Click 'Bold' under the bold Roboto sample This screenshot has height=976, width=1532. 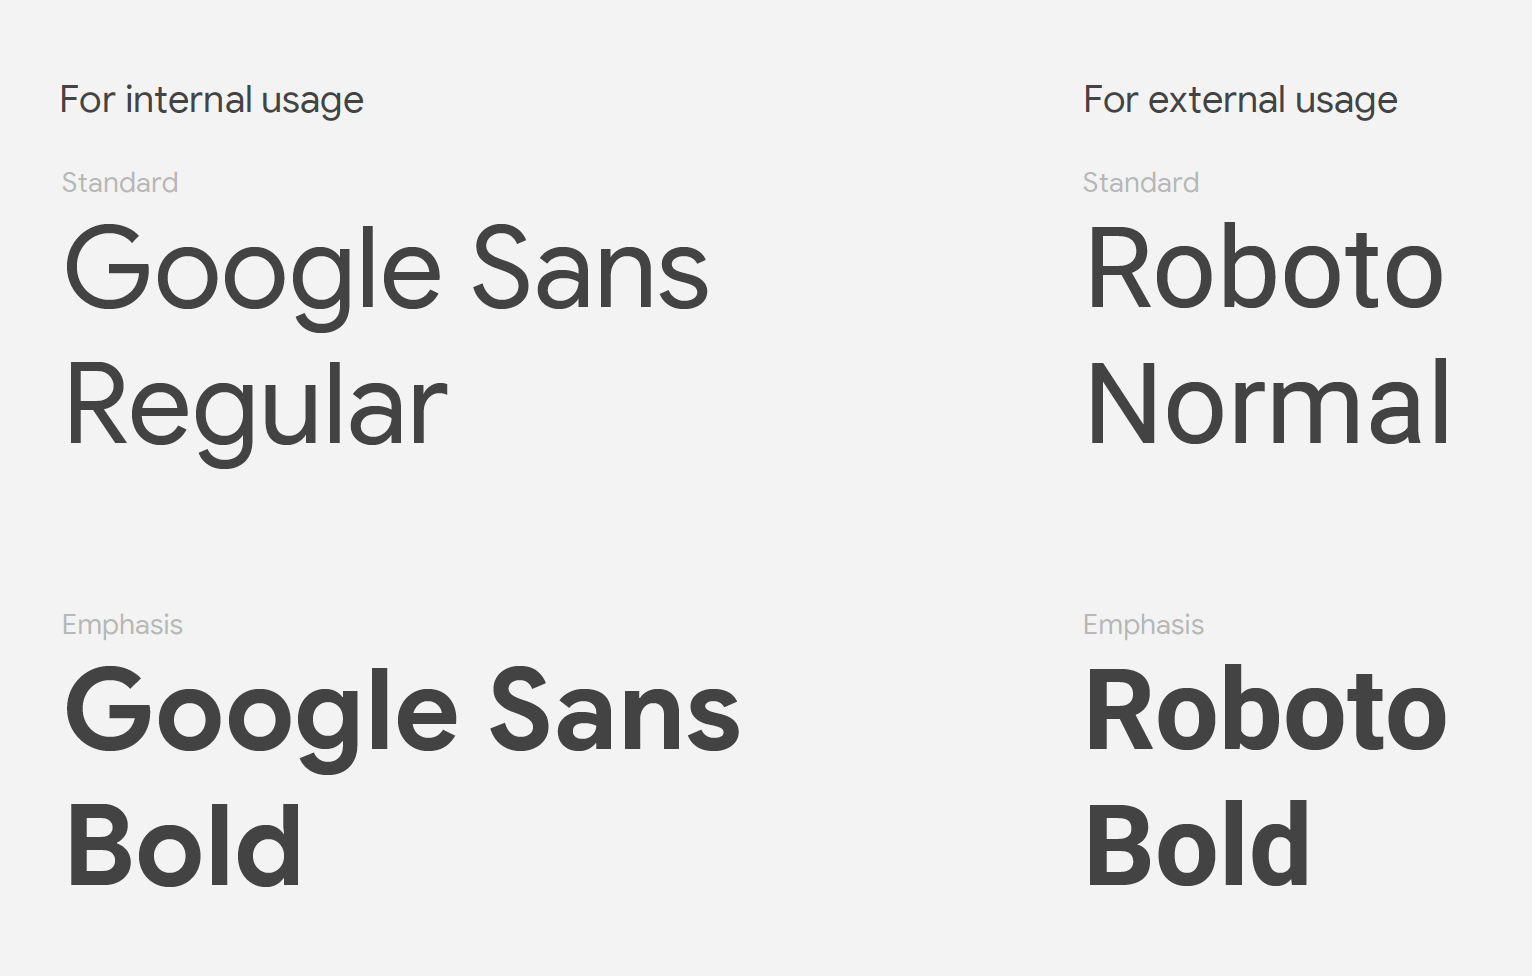coord(1198,844)
